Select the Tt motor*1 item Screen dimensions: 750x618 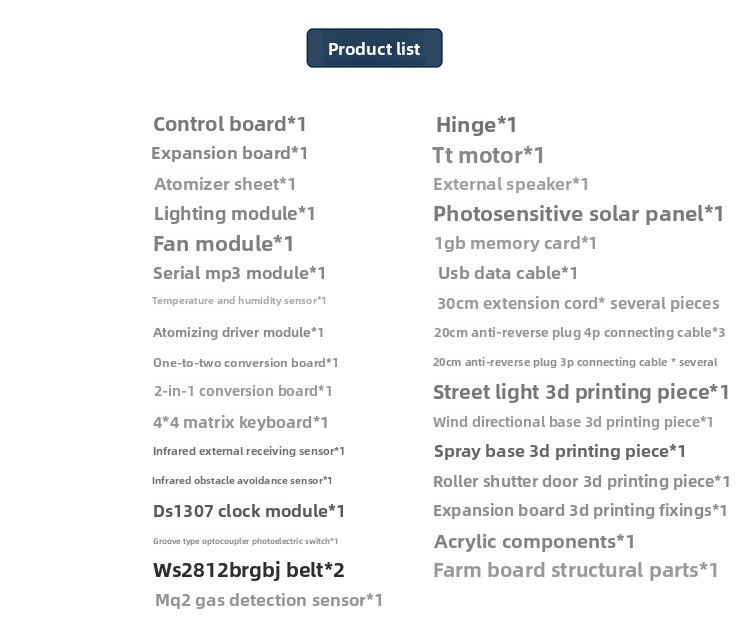(x=488, y=155)
